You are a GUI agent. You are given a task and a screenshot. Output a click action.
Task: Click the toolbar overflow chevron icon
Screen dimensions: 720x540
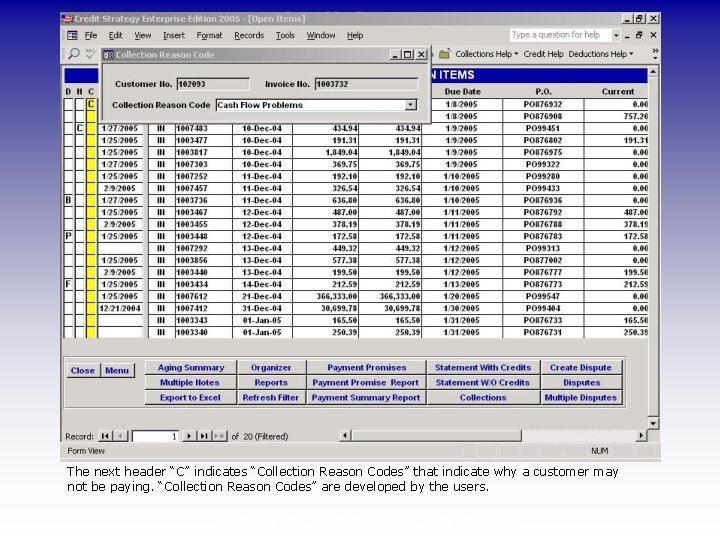point(655,54)
